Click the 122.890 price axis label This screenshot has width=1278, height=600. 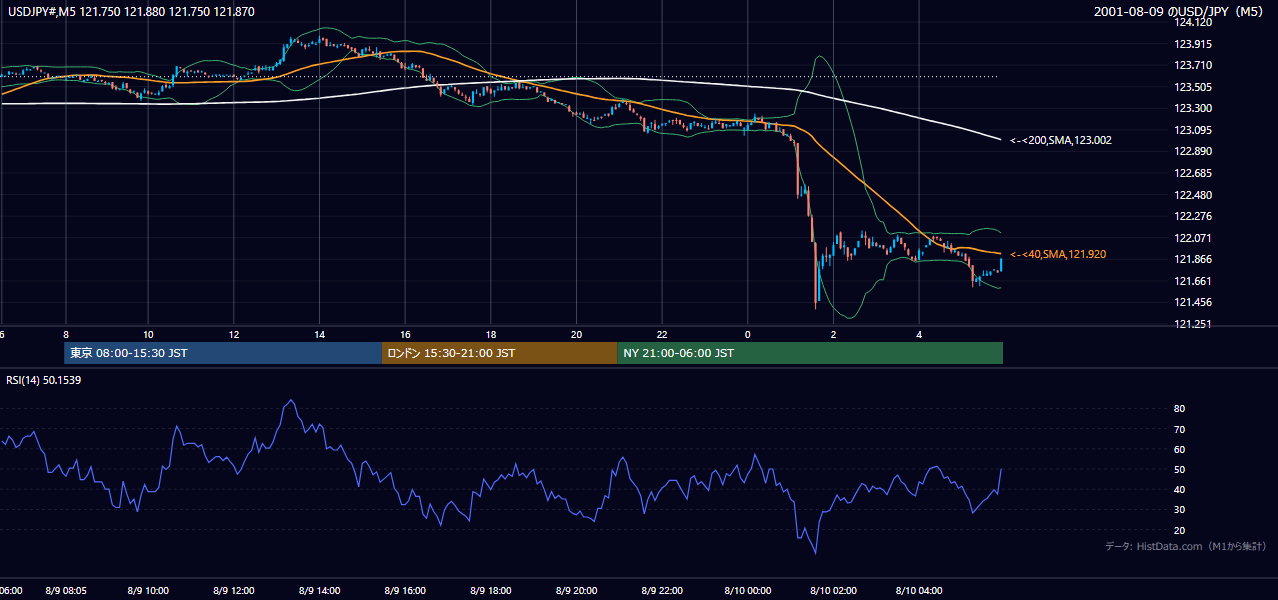click(x=1194, y=151)
